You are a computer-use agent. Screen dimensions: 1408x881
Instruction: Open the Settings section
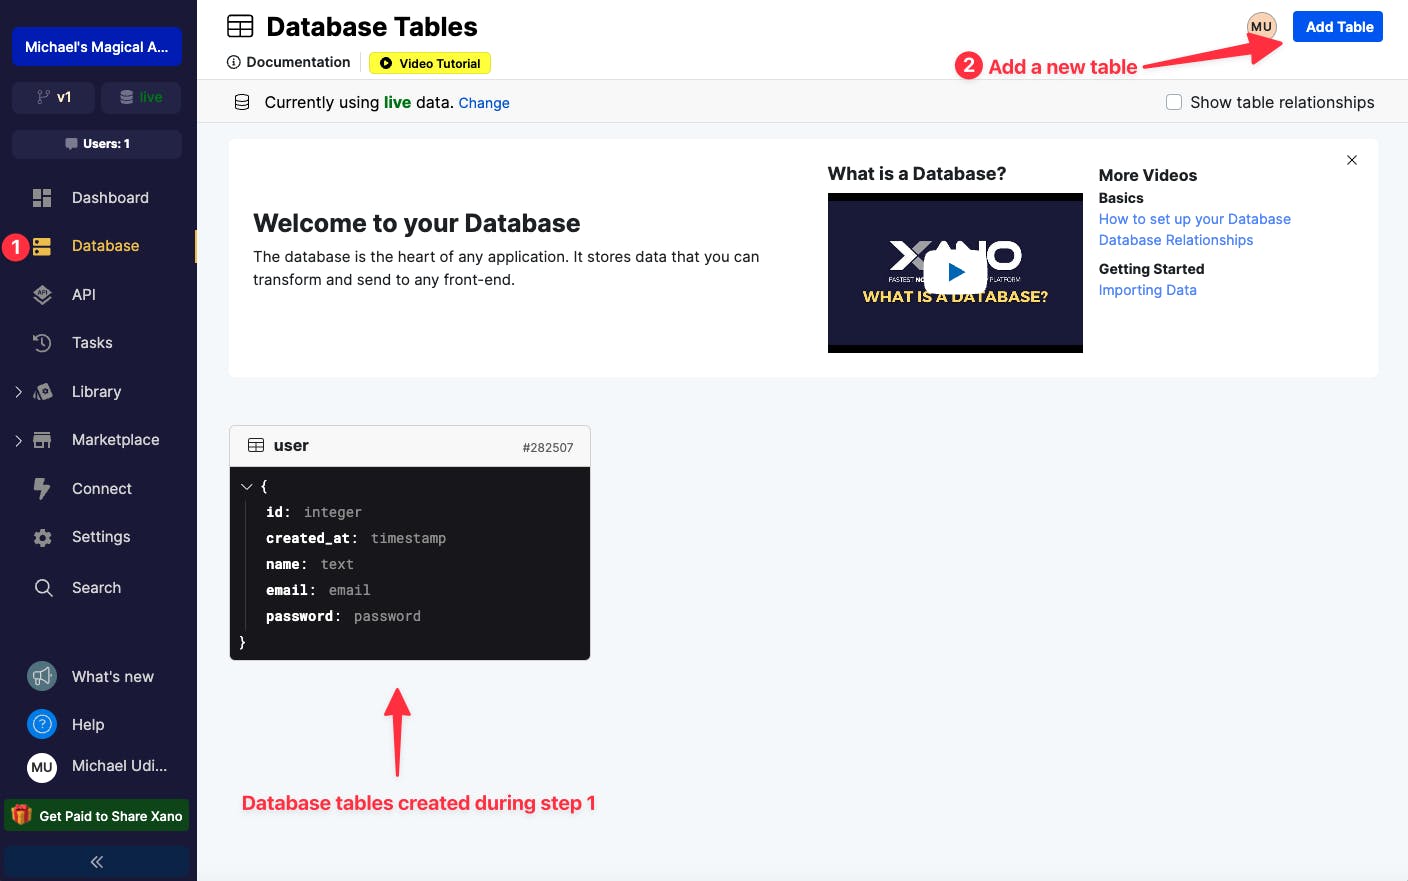[x=101, y=537]
